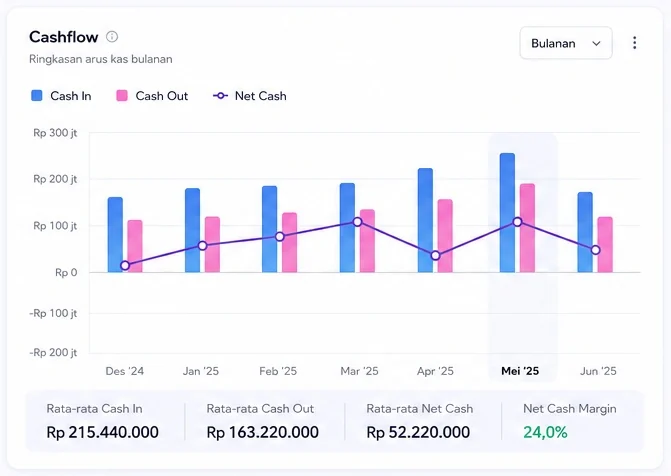Select the Jan '25 Cash In bar
Viewport: 671px width, 476px height.
[x=193, y=230]
